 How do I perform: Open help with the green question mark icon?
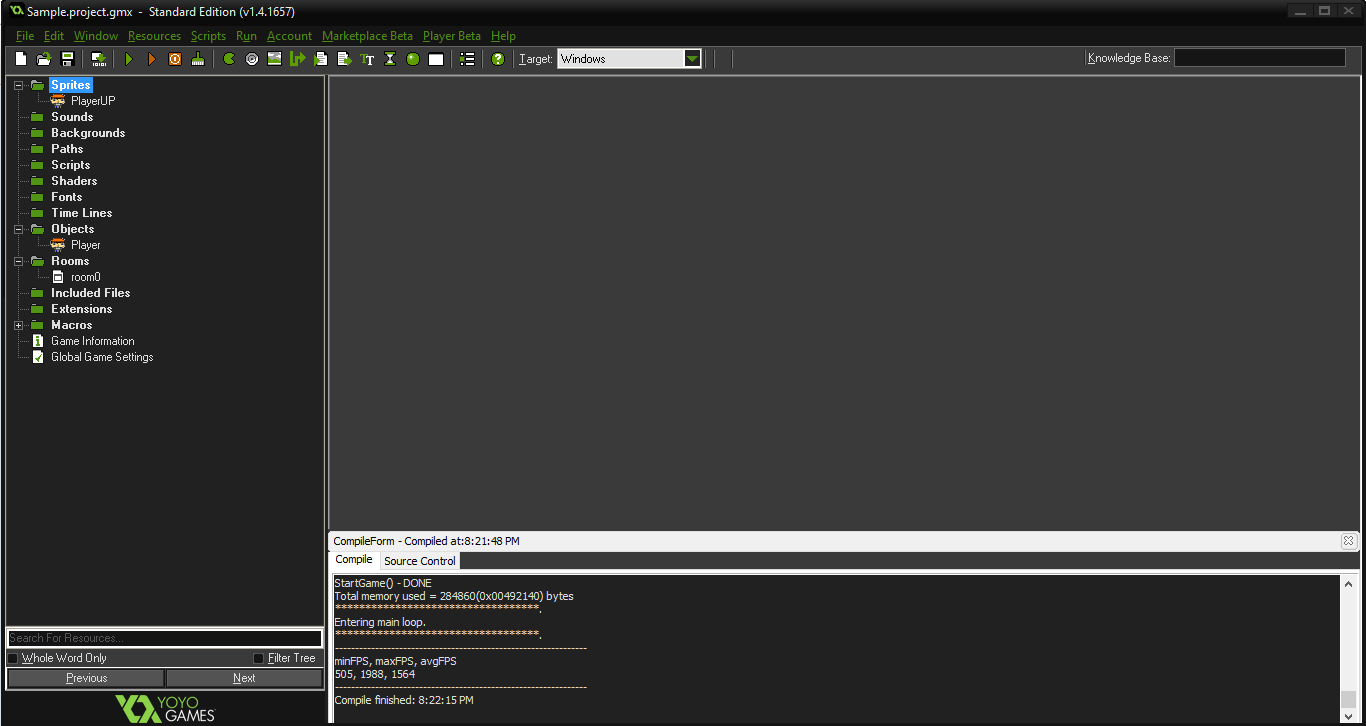click(498, 59)
